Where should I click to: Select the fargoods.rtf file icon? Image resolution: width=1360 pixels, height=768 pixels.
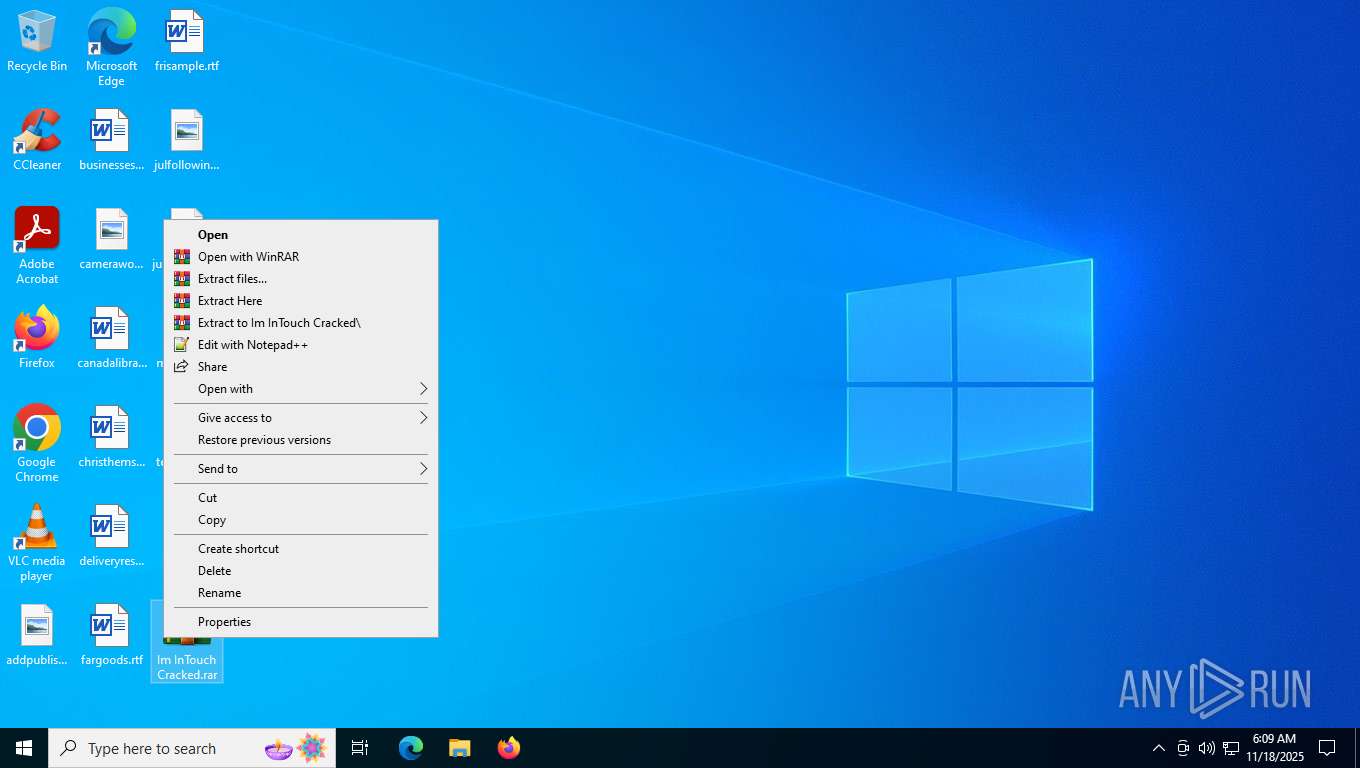(111, 635)
